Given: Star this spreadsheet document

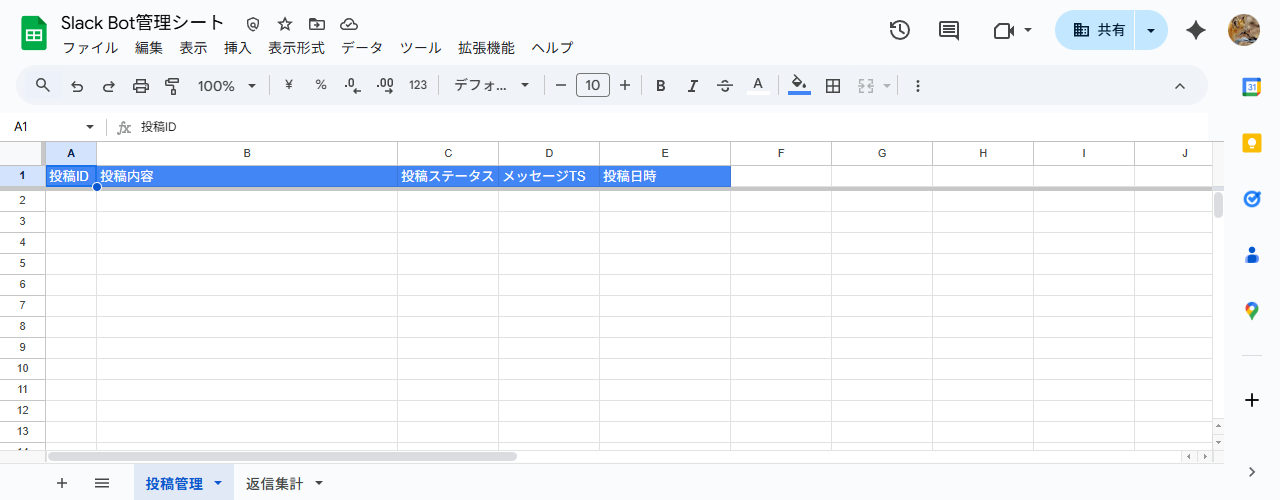Looking at the screenshot, I should tap(285, 24).
